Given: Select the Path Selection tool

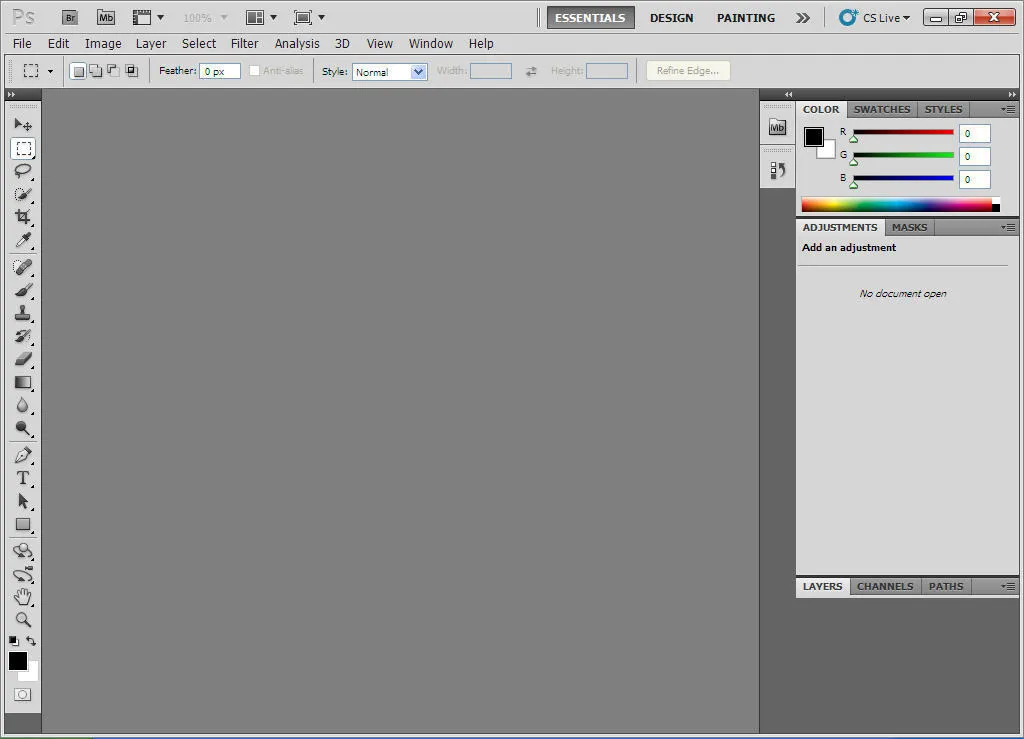Looking at the screenshot, I should [23, 501].
